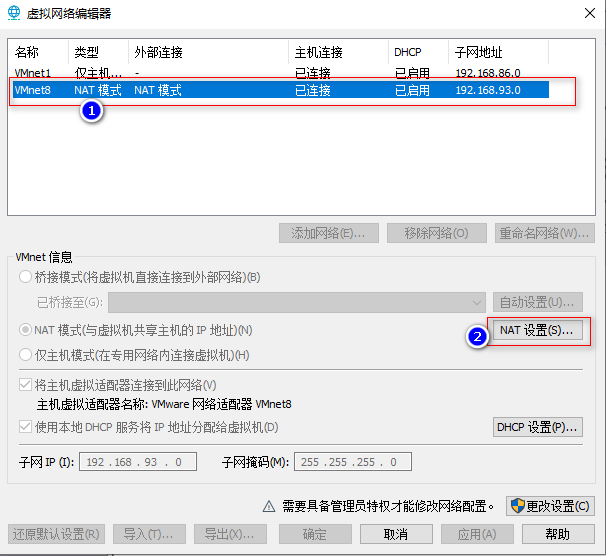Screen dimensions: 606x556
Task: Click 移除网络(O) button
Action: [x=436, y=233]
